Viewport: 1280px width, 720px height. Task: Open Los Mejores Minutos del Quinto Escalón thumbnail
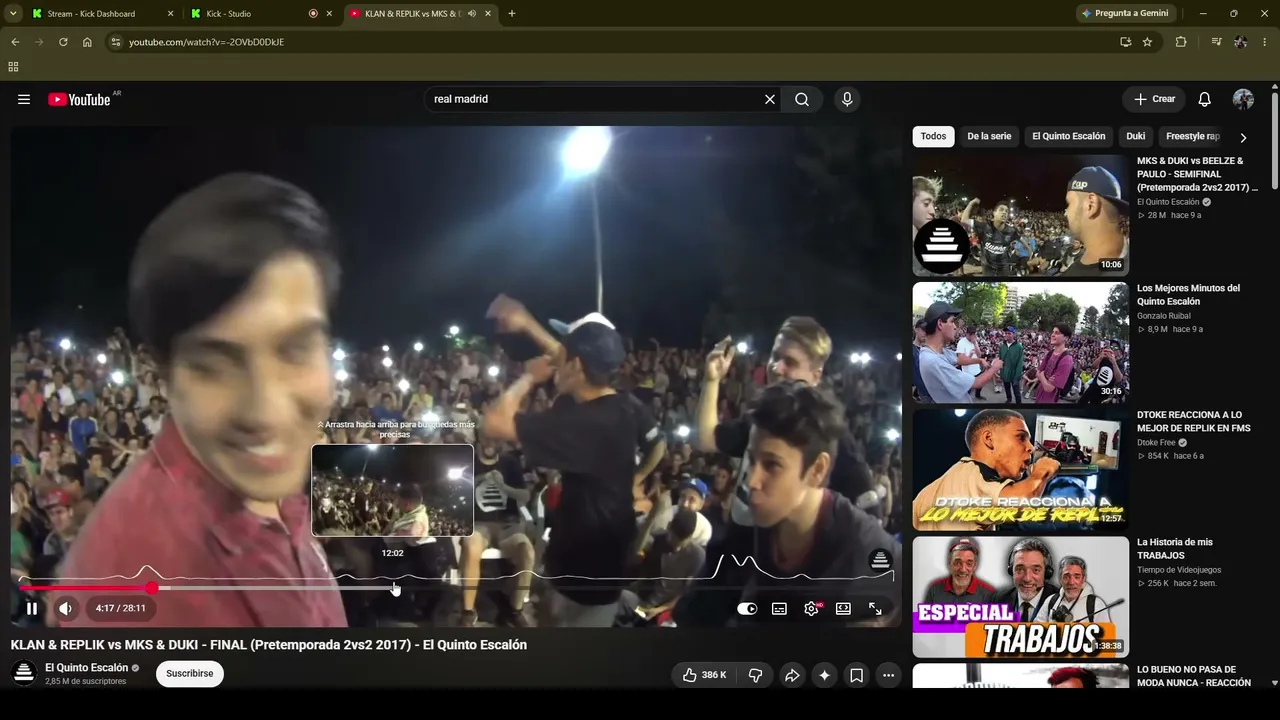[1020, 342]
